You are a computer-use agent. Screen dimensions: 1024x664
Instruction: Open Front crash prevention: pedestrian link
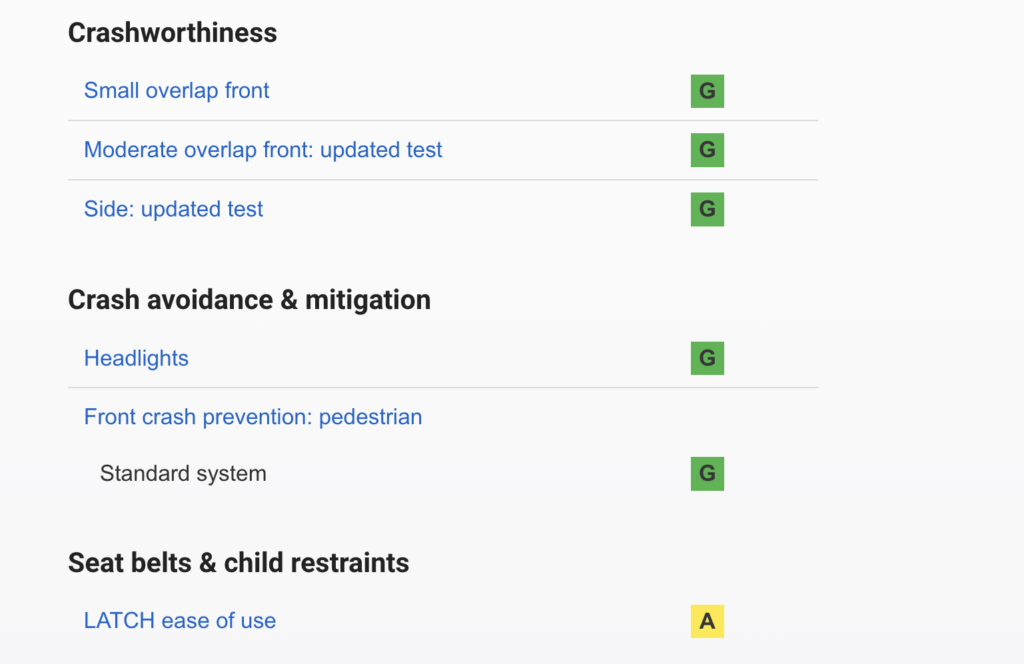(x=253, y=417)
